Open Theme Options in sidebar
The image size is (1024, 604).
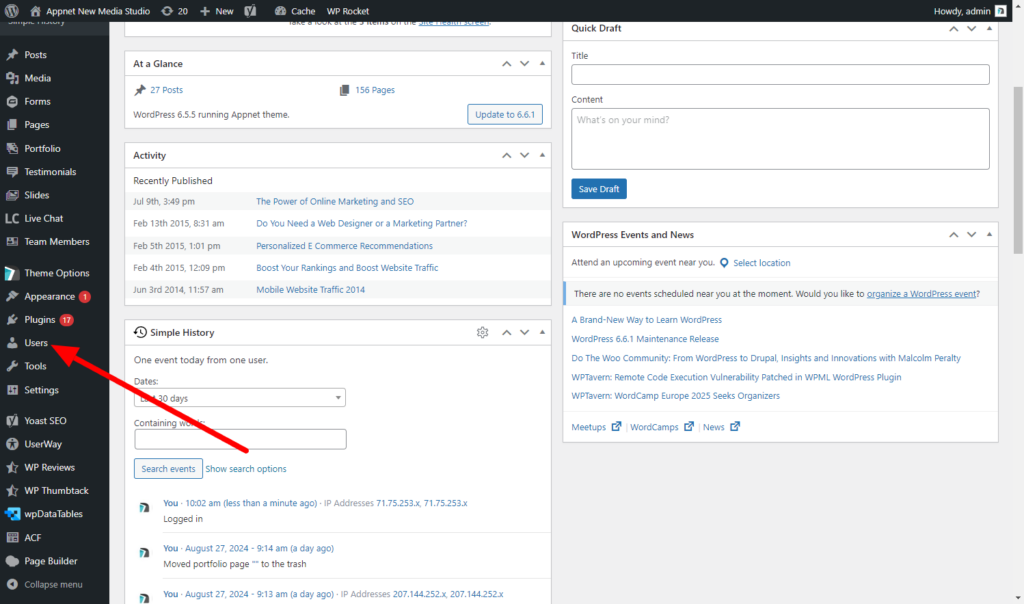tap(55, 273)
